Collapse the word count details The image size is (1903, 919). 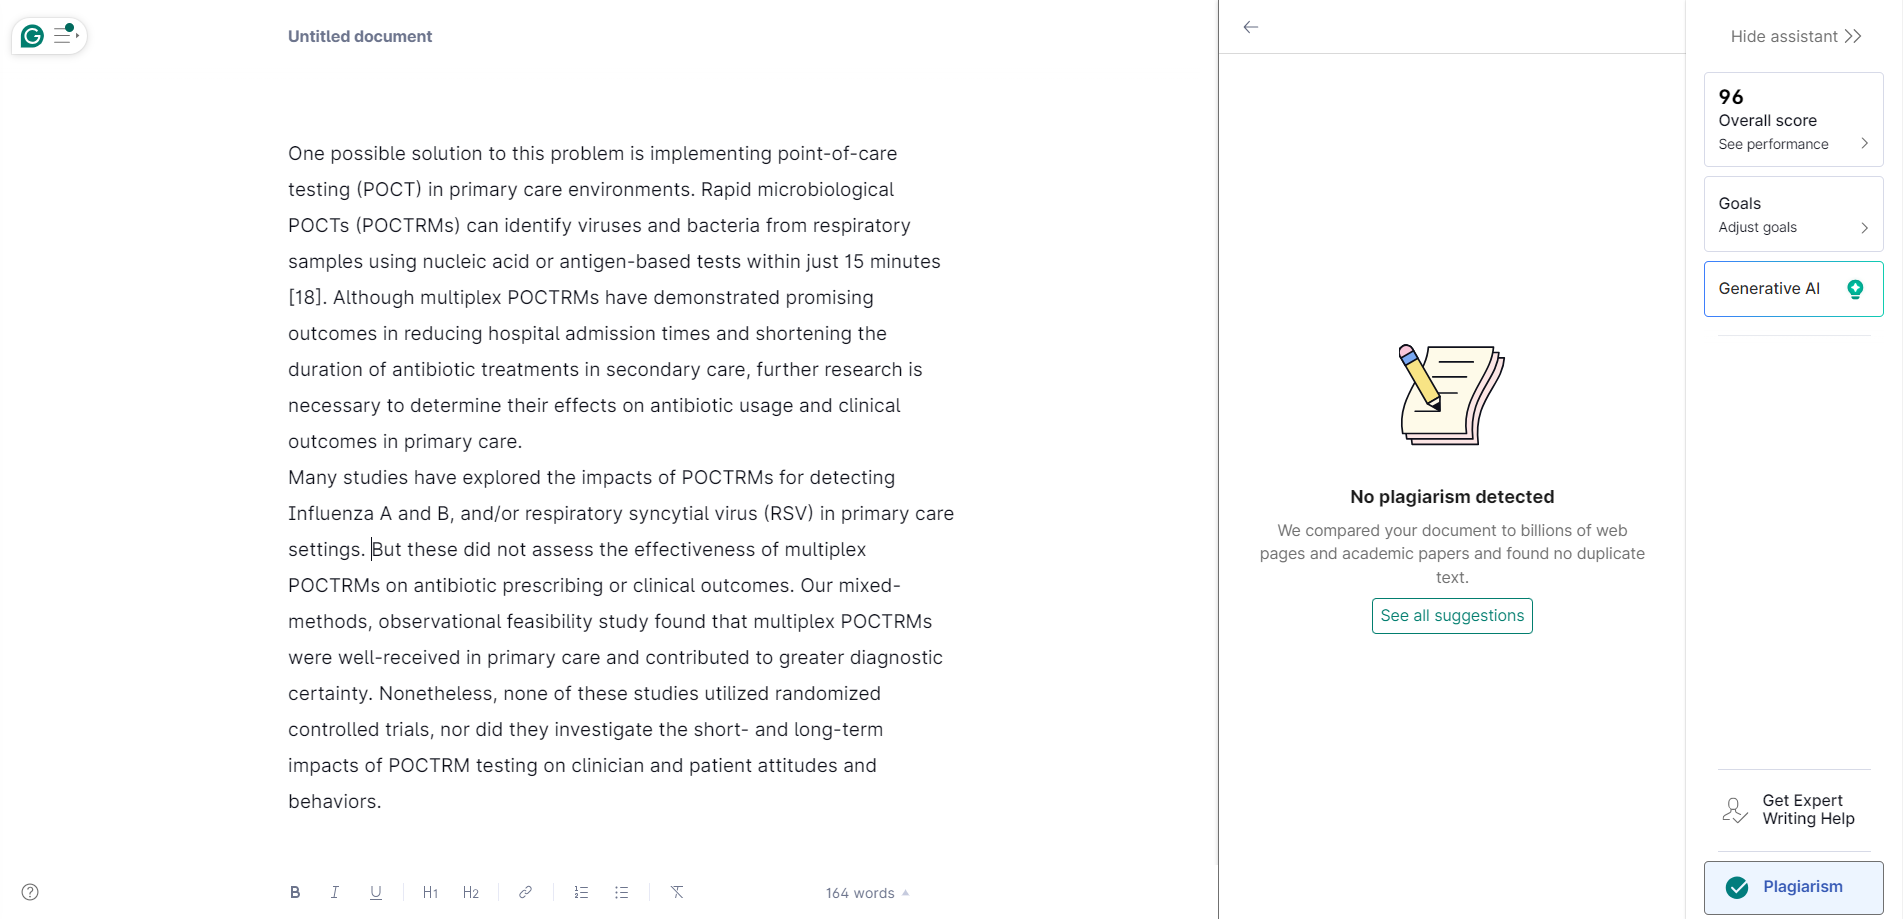point(906,892)
